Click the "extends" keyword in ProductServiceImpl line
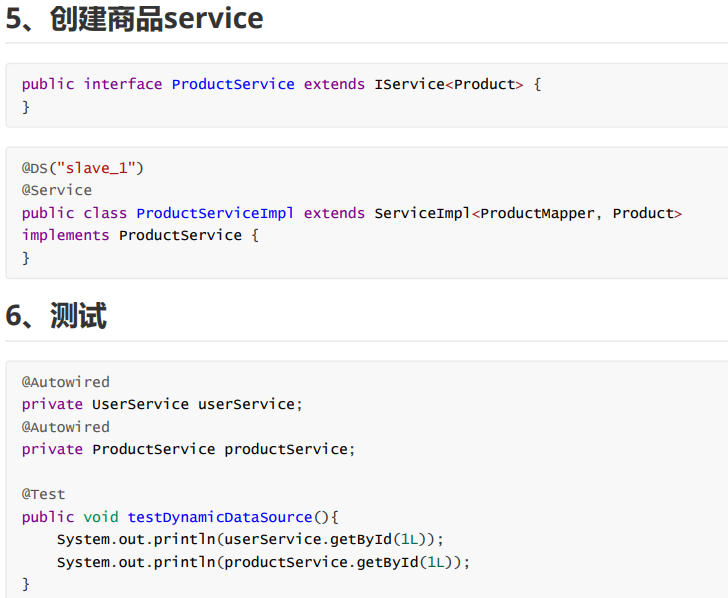The width and height of the screenshot is (728, 598). coord(334,213)
